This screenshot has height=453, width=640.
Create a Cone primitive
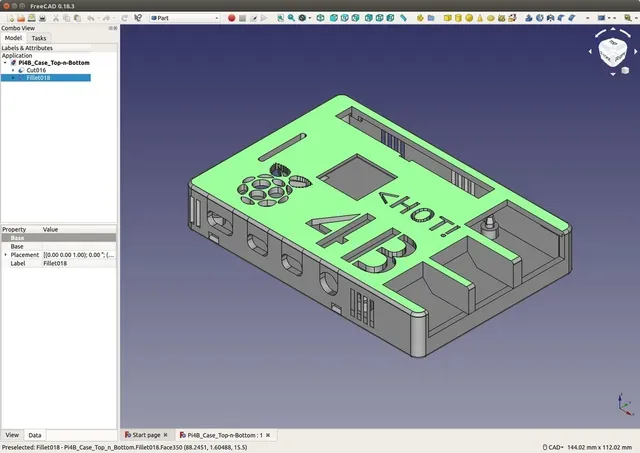480,18
